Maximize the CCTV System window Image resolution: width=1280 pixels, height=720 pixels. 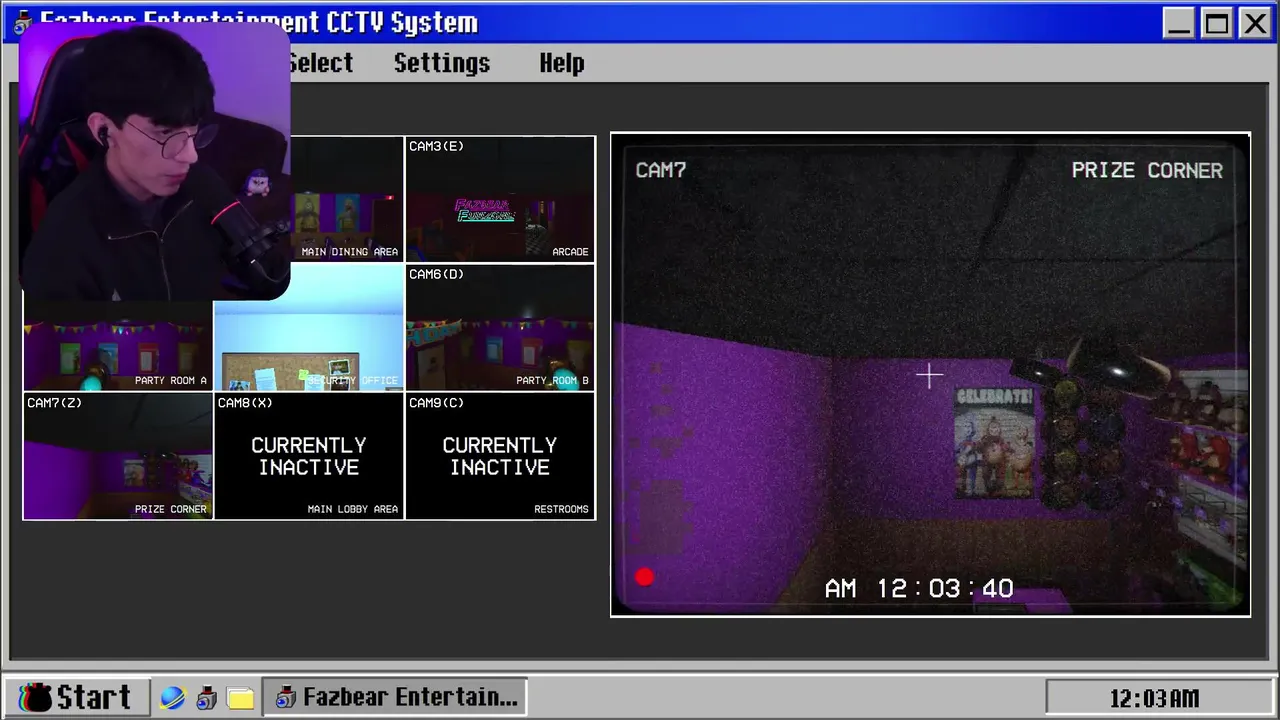point(1217,23)
